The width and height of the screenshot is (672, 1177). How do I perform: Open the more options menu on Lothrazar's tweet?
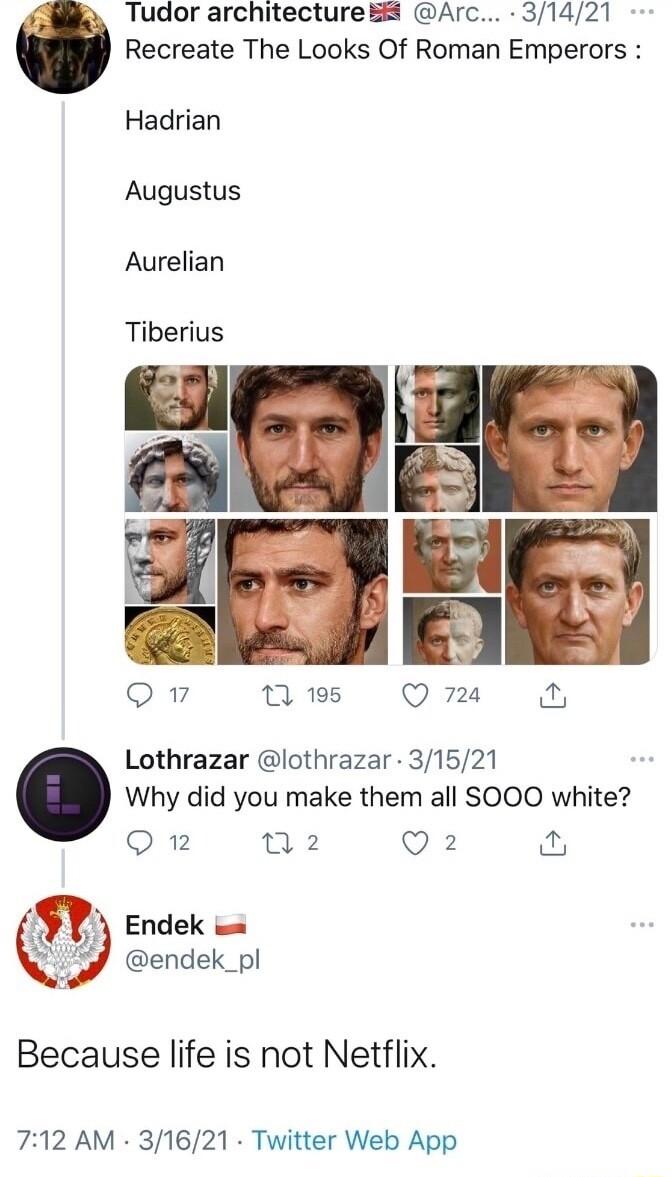(x=643, y=758)
